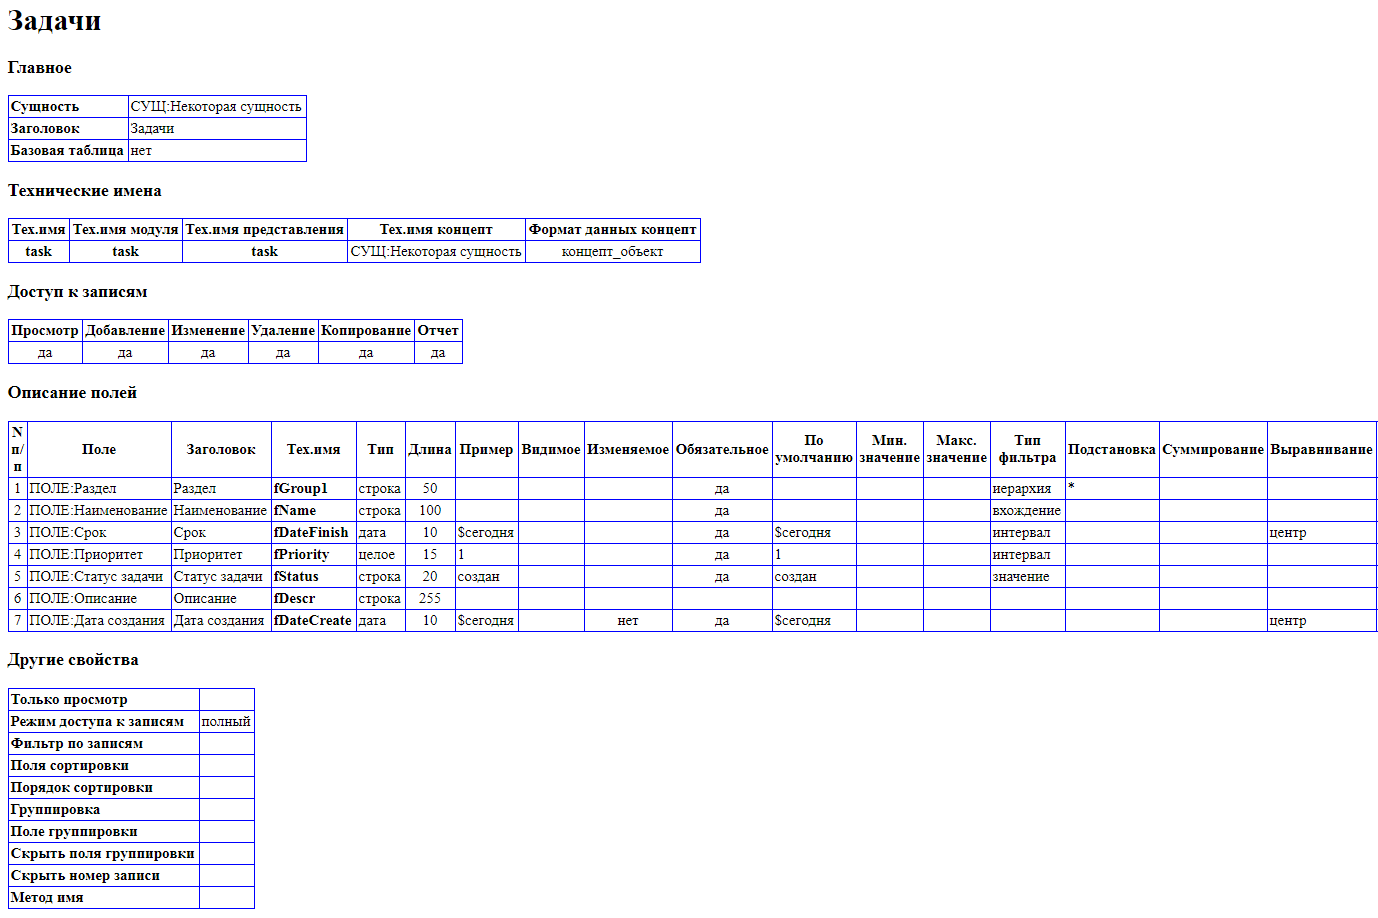Select "нет" value beside Базовая таблица
Viewport: 1378px width, 918px height.
pos(217,150)
